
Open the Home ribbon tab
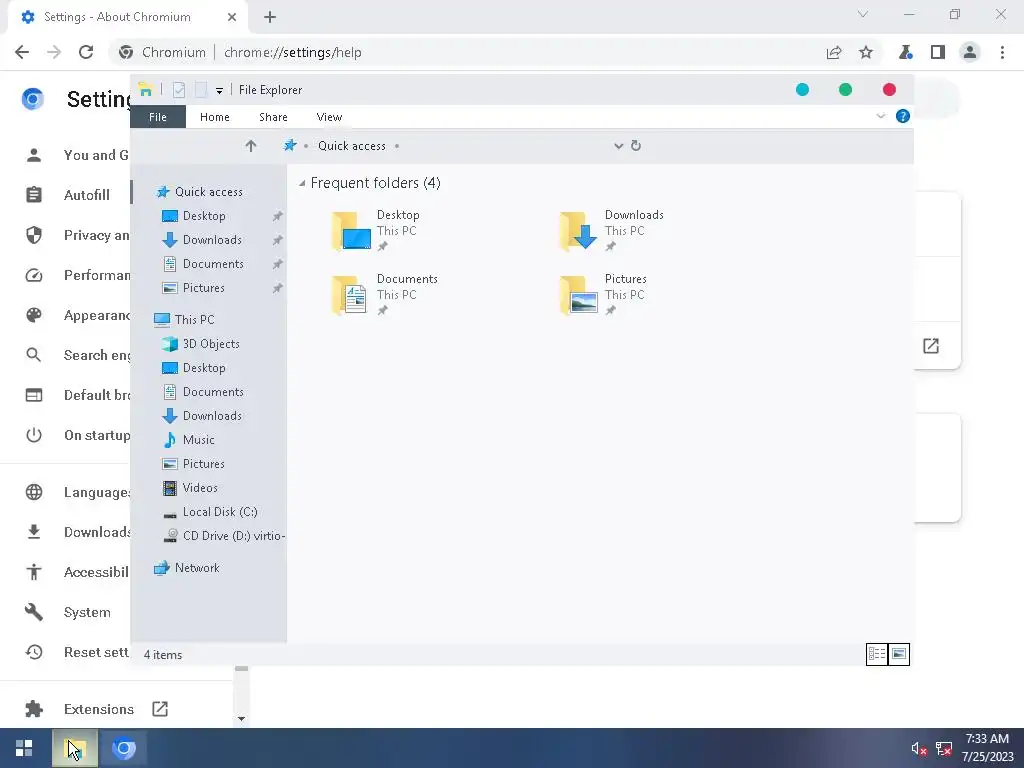click(x=215, y=117)
